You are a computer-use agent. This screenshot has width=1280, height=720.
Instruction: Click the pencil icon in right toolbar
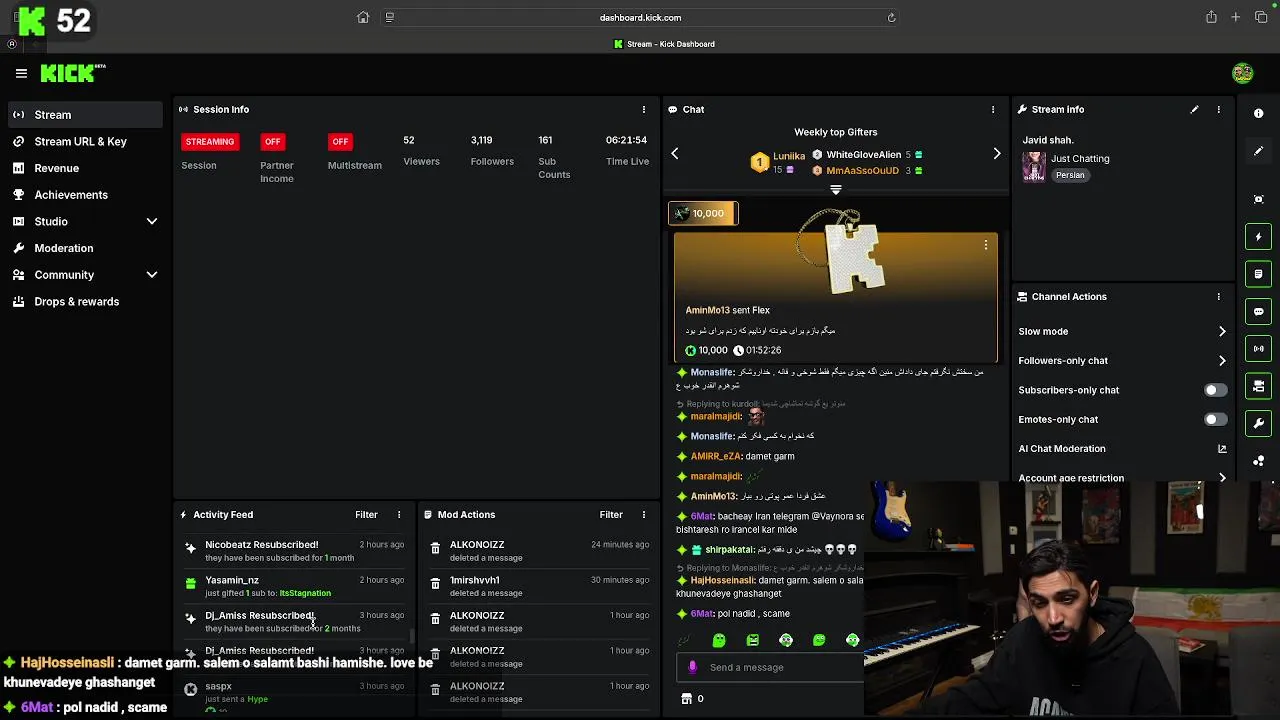pyautogui.click(x=1259, y=151)
